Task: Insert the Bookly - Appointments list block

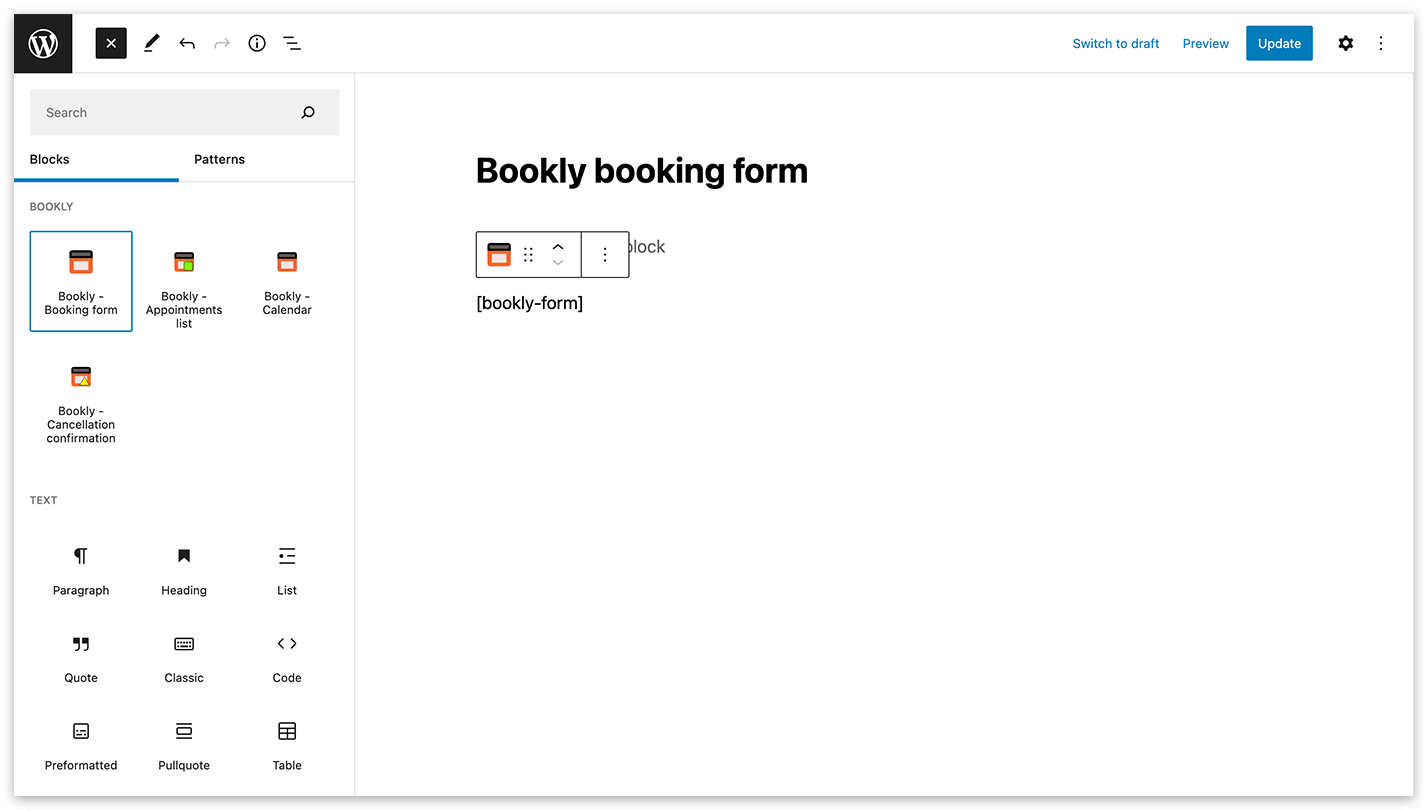Action: [x=184, y=288]
